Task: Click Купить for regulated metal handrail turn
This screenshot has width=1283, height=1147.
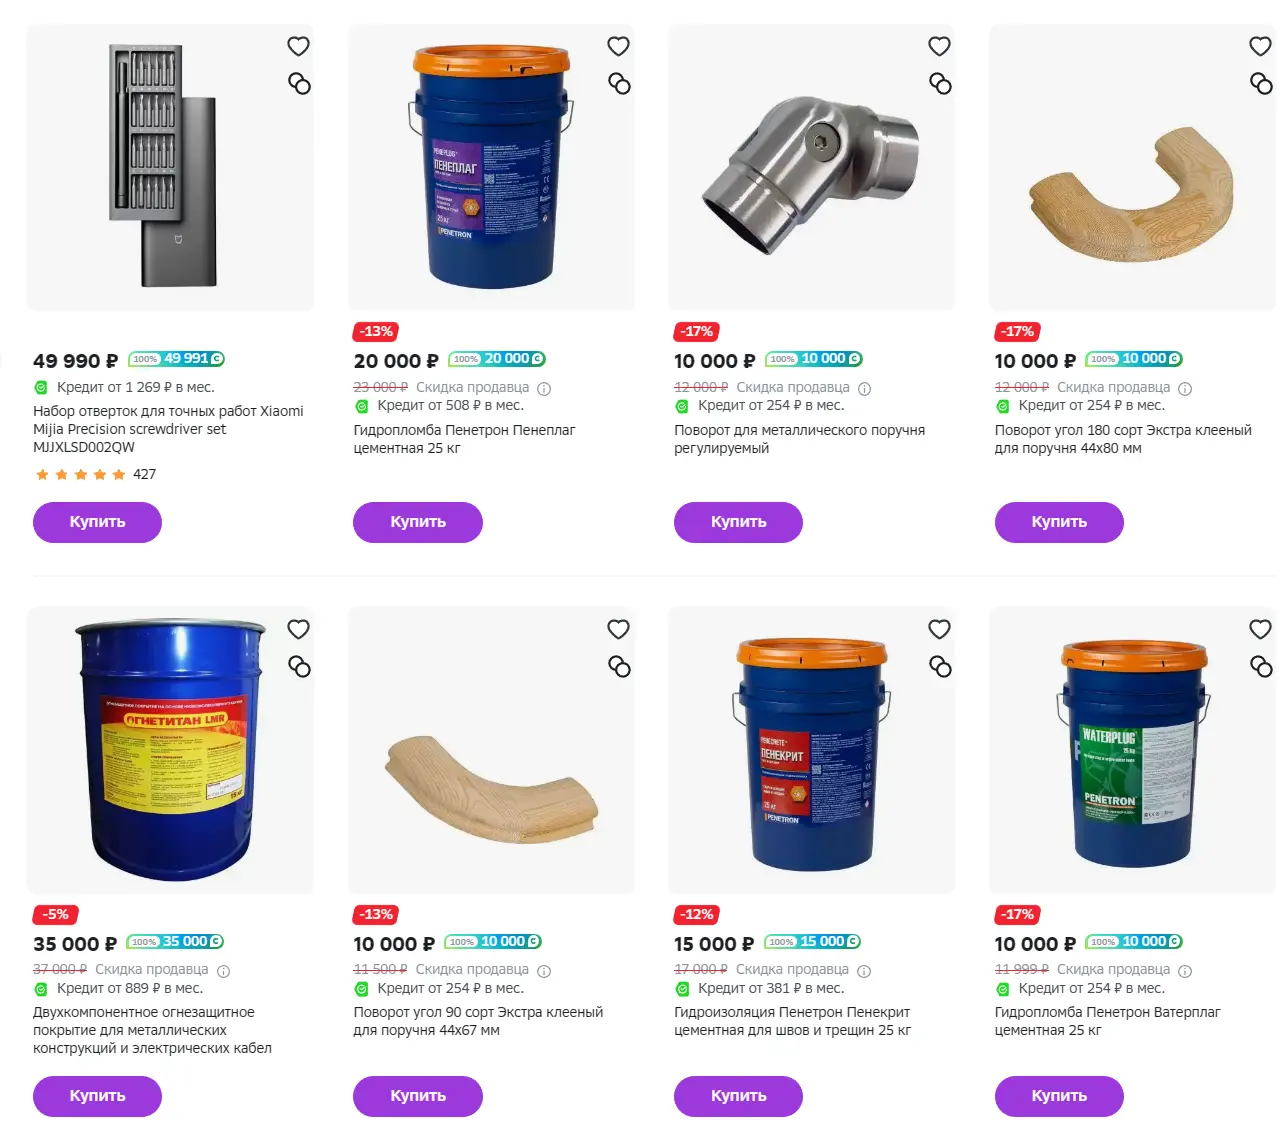Action: pos(738,522)
